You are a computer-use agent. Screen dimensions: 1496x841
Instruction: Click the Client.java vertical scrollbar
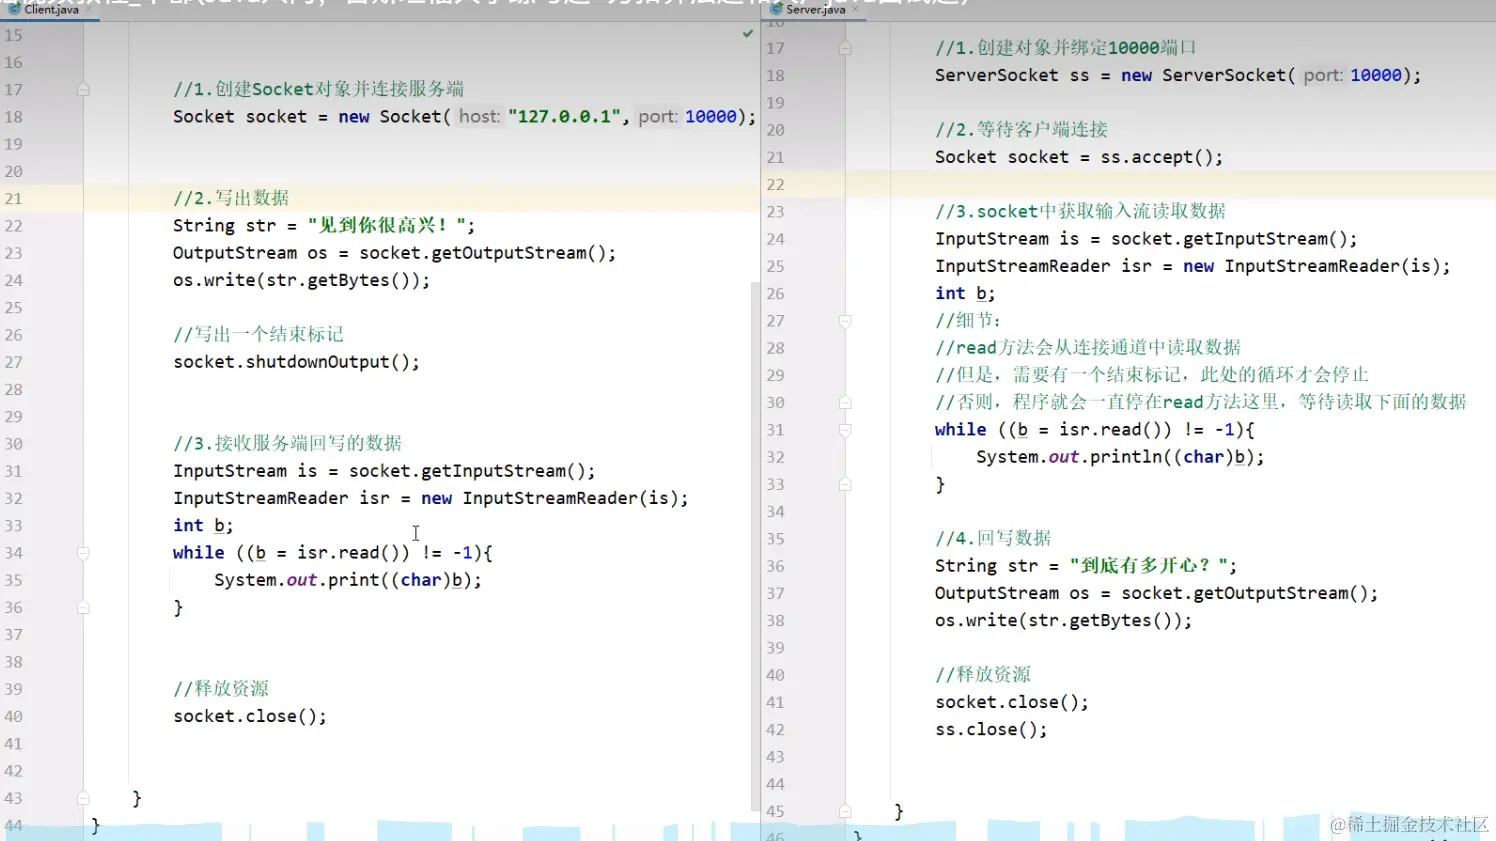click(755, 545)
